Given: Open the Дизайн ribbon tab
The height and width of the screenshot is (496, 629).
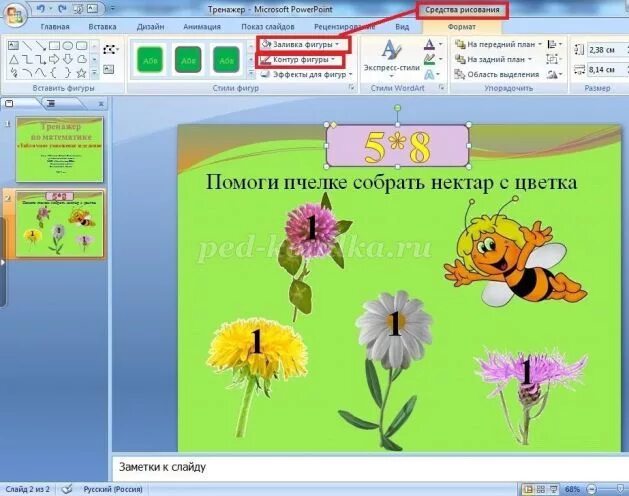Looking at the screenshot, I should 150,27.
